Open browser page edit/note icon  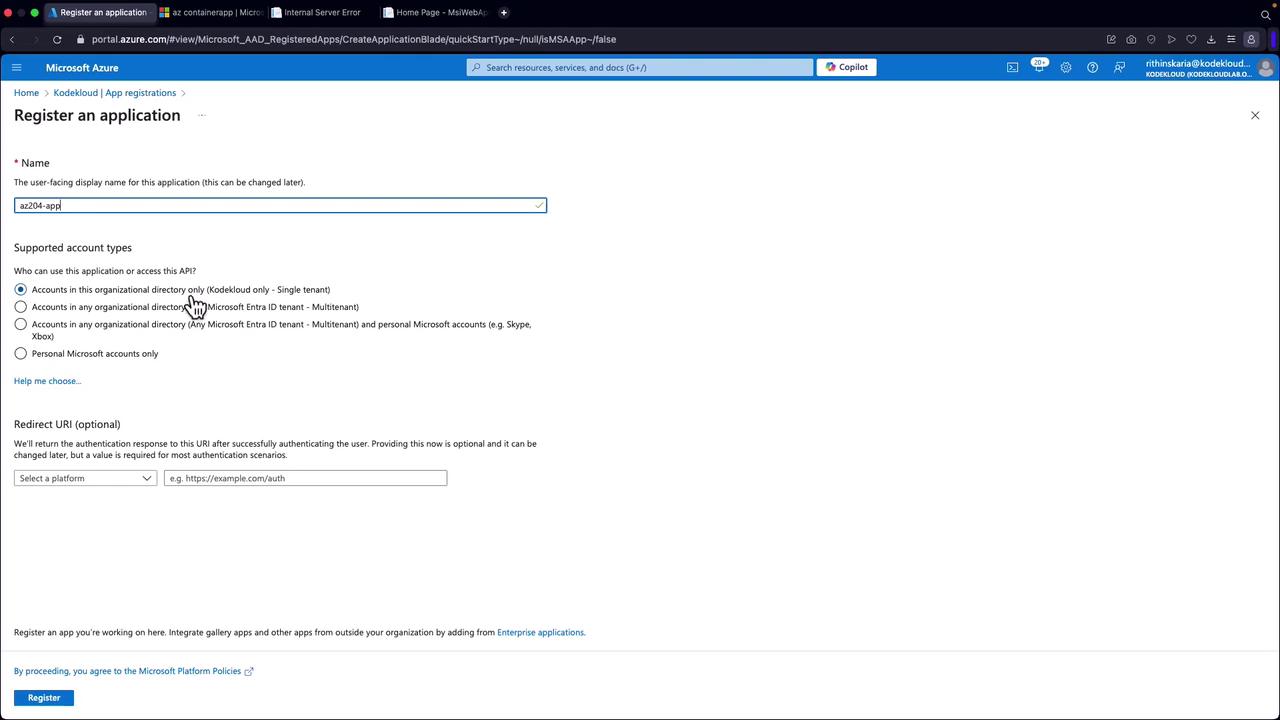point(1111,39)
